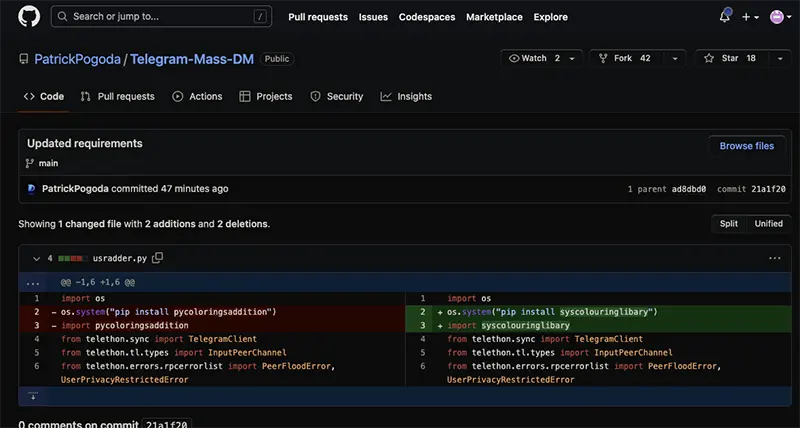Copy usradder.py file path

point(158,258)
